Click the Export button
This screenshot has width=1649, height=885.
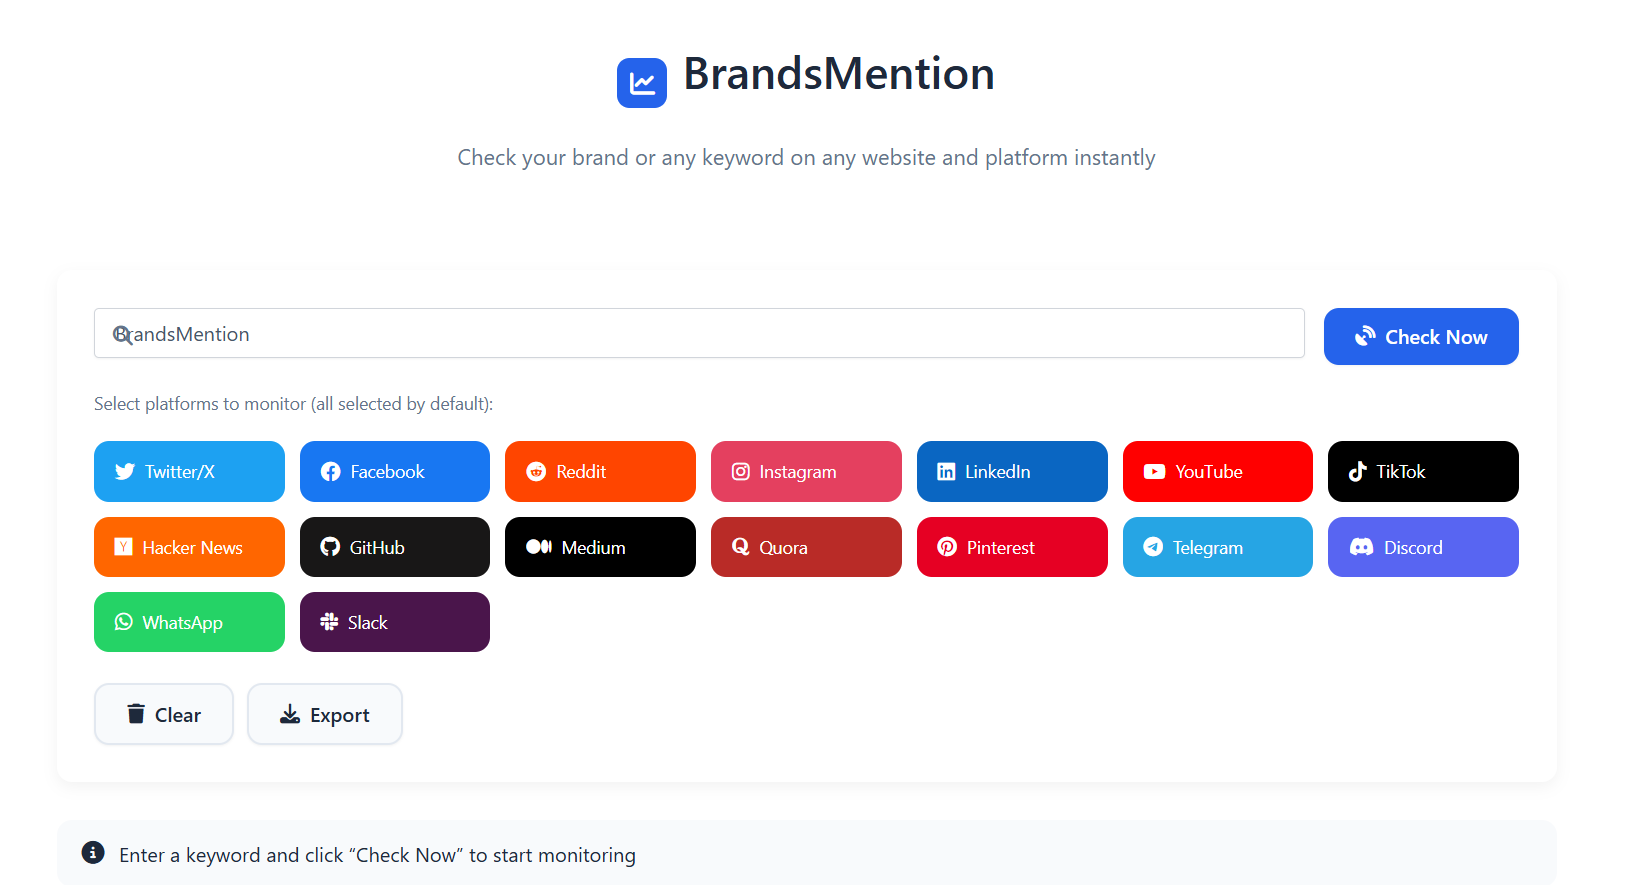click(324, 714)
